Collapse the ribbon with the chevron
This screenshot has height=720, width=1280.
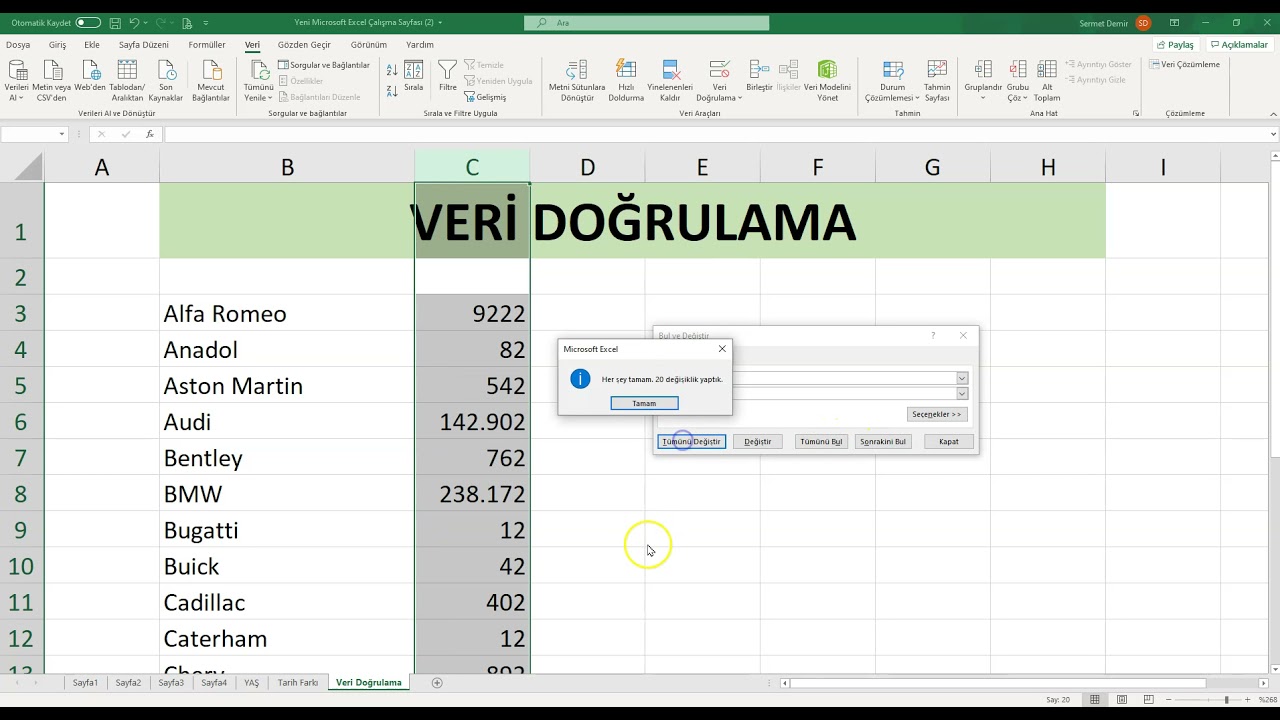click(1272, 114)
